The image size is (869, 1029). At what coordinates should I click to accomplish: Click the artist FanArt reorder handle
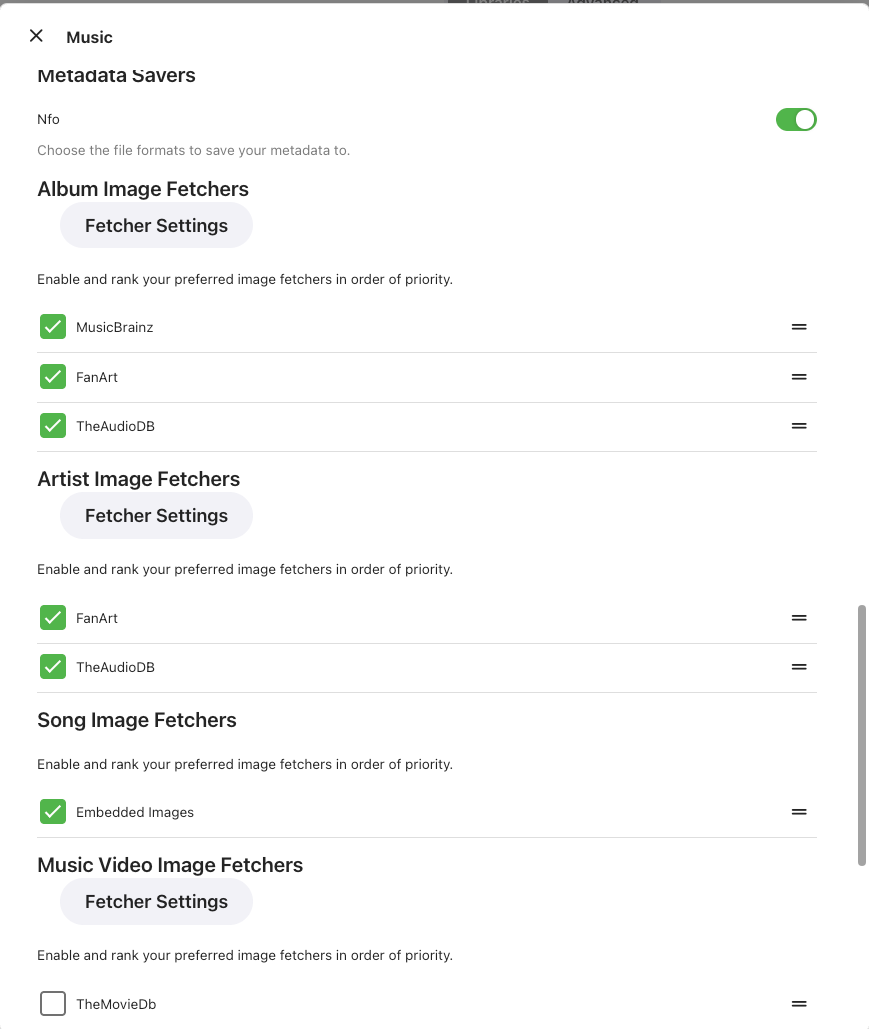click(x=799, y=618)
